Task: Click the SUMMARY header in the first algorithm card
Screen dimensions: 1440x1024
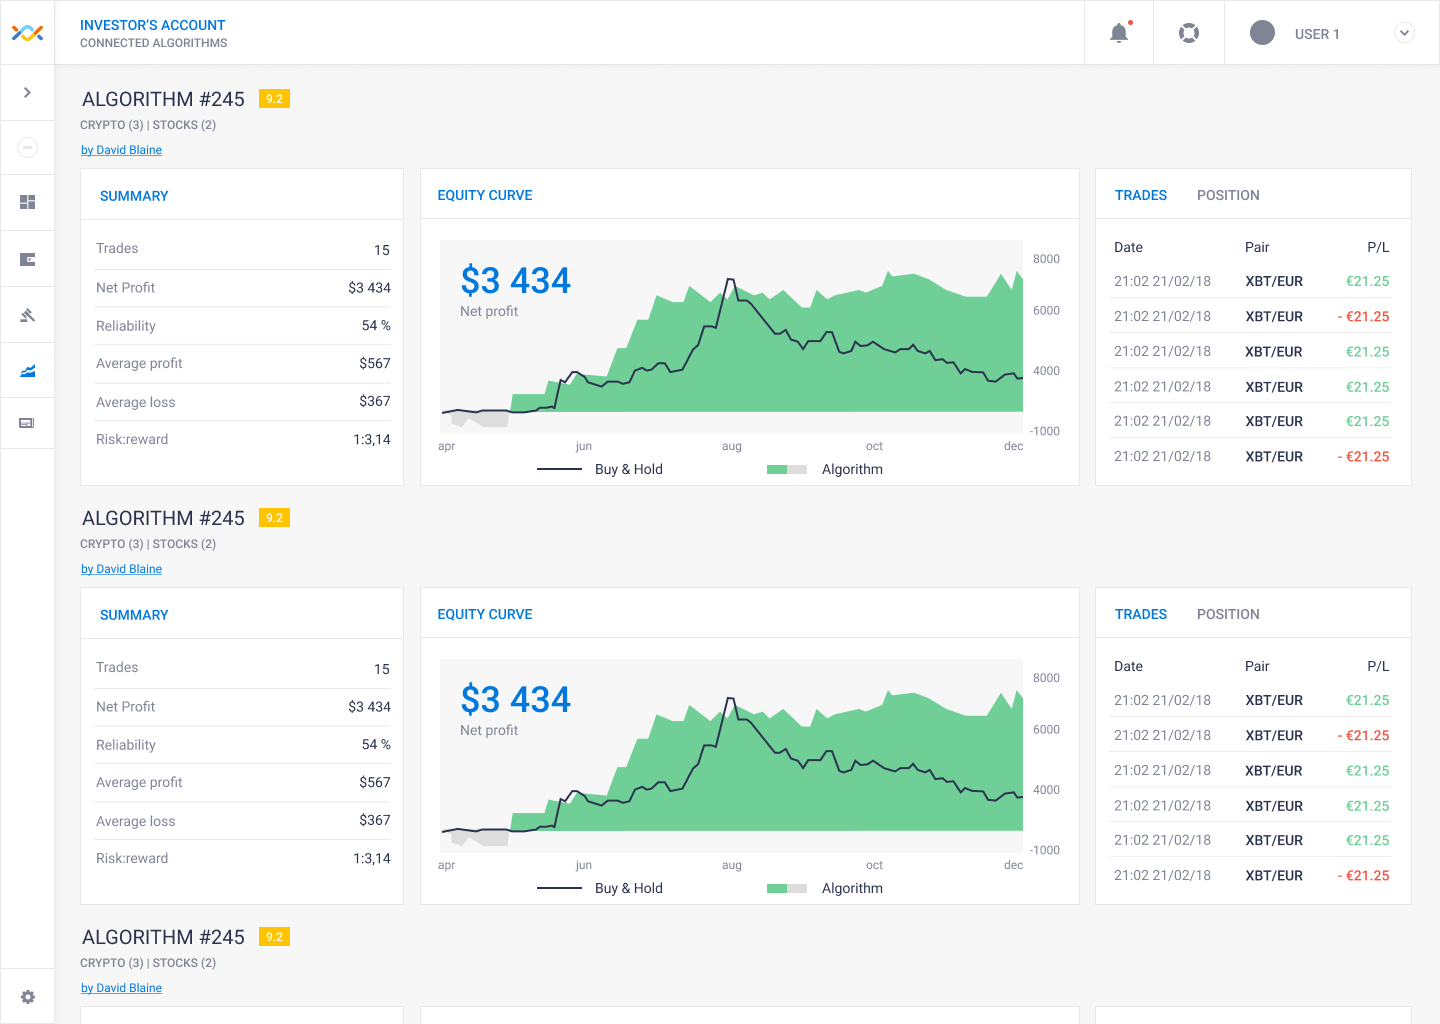Action: point(134,196)
